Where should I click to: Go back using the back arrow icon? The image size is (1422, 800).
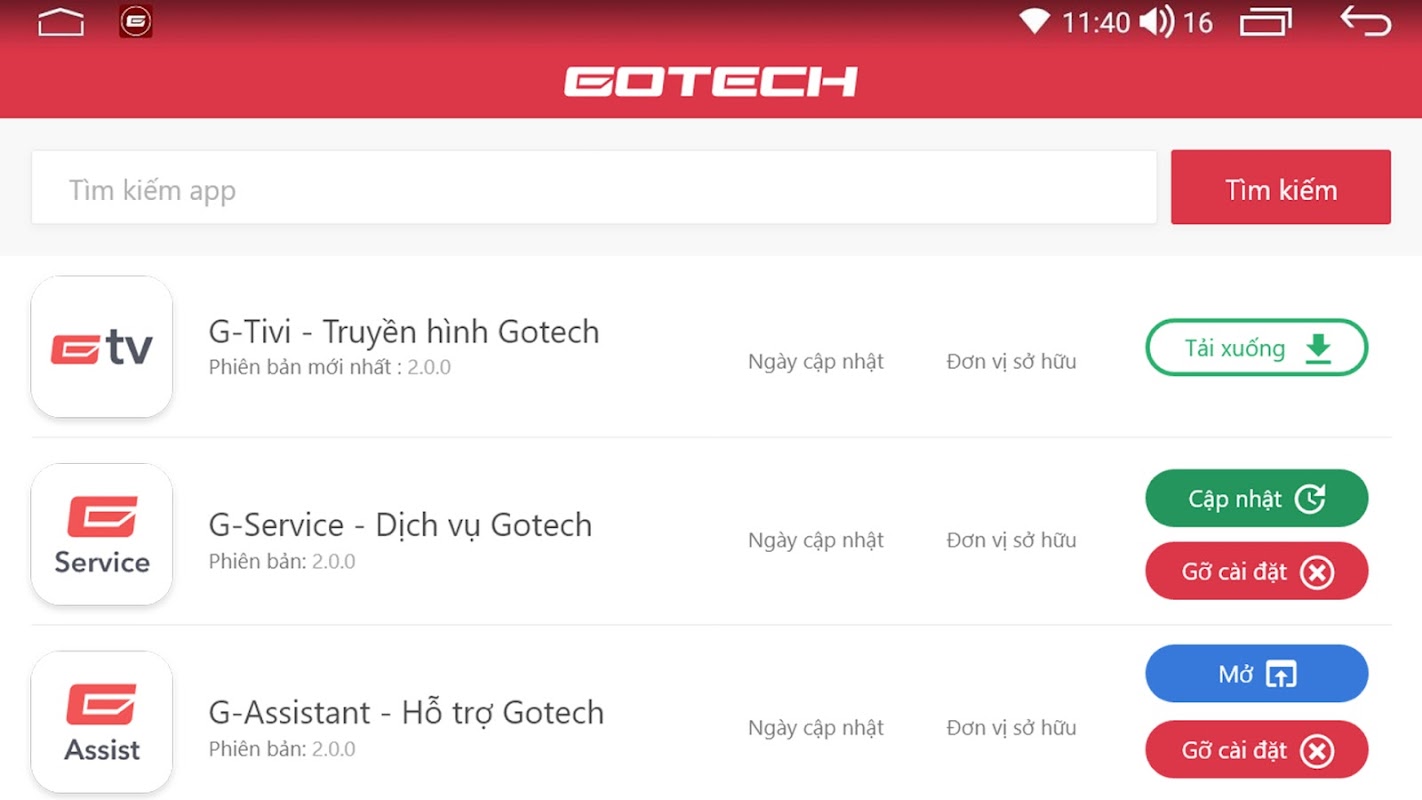tap(1366, 21)
